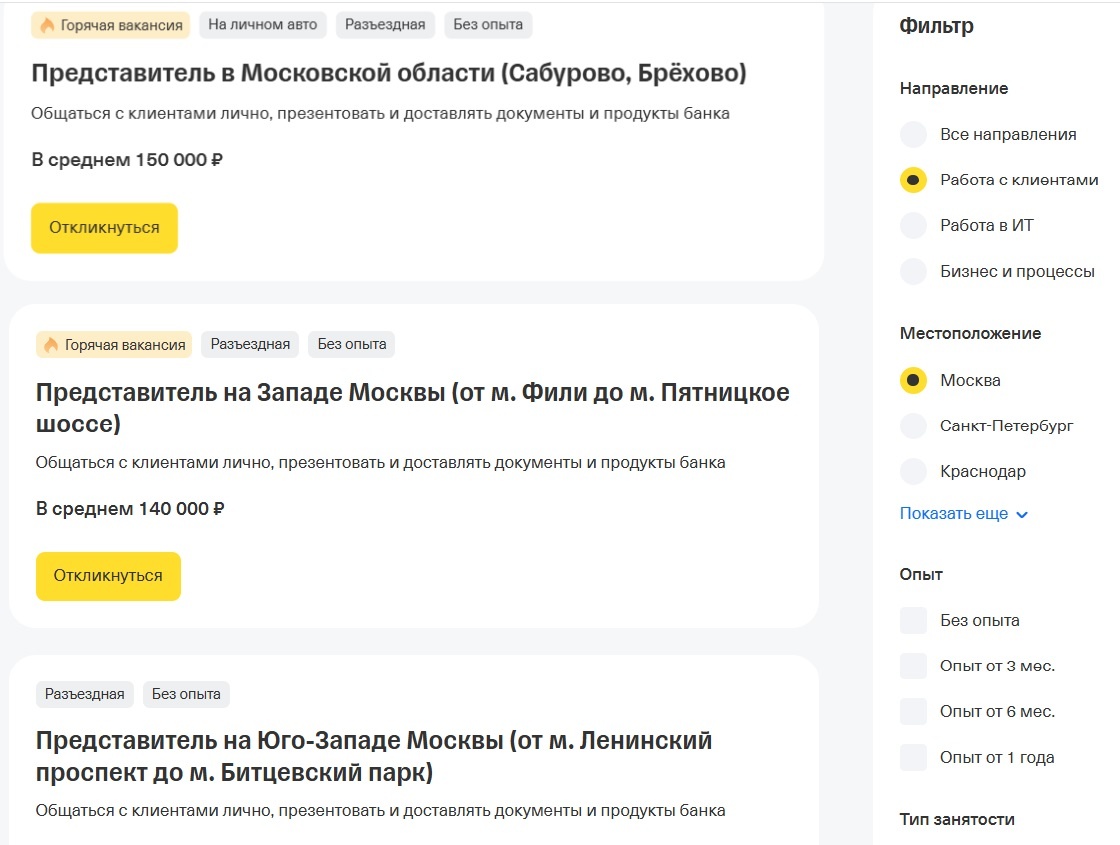
Task: Click the flame icon on the Сабурово vacancy
Action: click(47, 26)
